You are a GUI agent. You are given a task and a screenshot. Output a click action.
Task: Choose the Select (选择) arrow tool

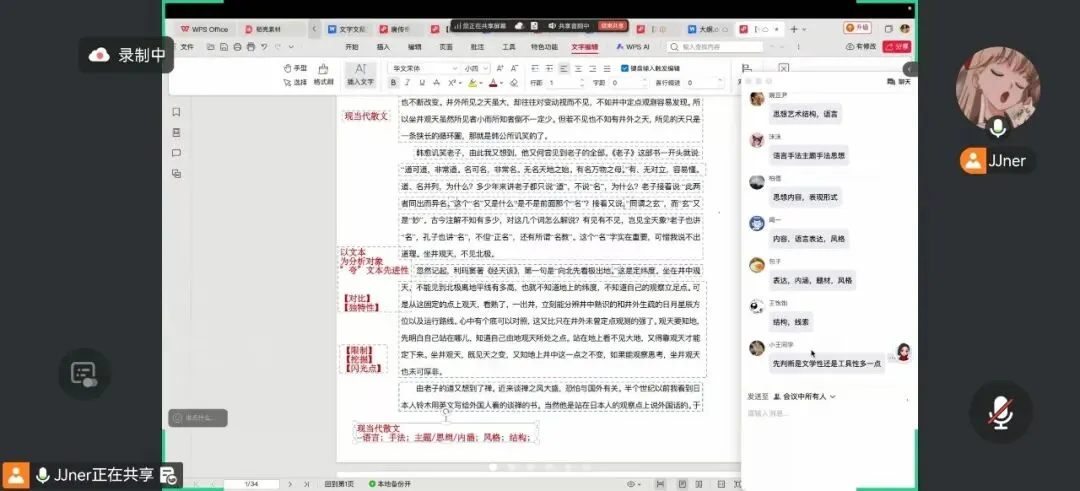click(x=295, y=82)
